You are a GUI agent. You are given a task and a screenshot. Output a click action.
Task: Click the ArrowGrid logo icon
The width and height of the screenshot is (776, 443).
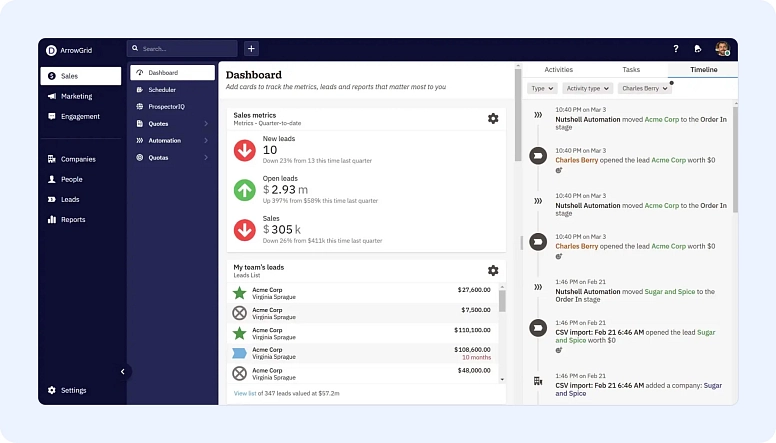pyautogui.click(x=51, y=49)
